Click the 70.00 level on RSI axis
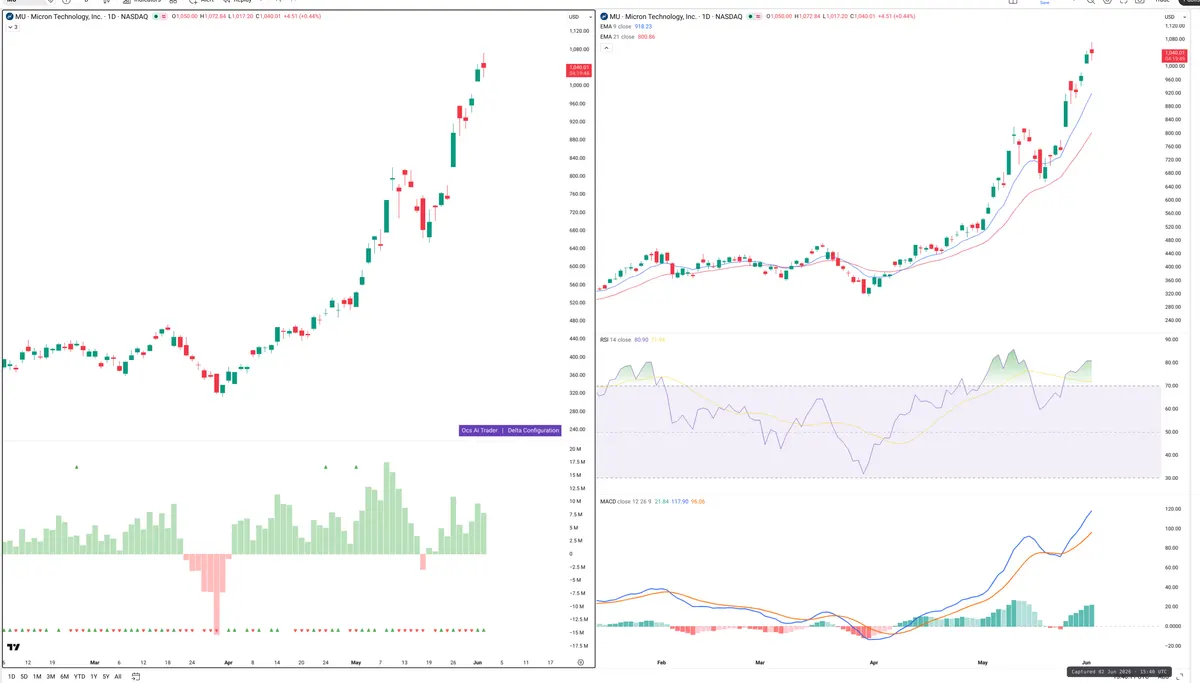The image size is (1200, 683). [x=1171, y=386]
